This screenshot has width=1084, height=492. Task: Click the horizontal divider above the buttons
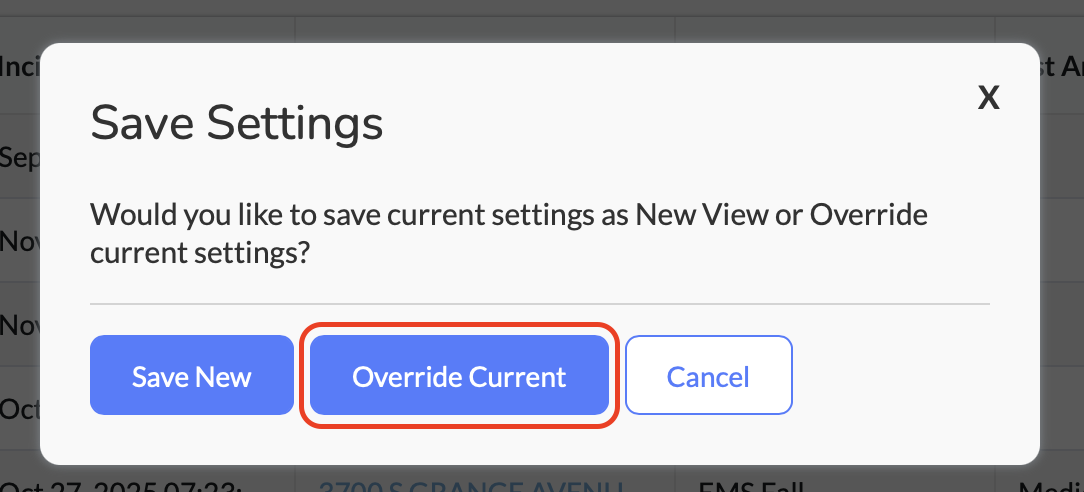tap(539, 303)
